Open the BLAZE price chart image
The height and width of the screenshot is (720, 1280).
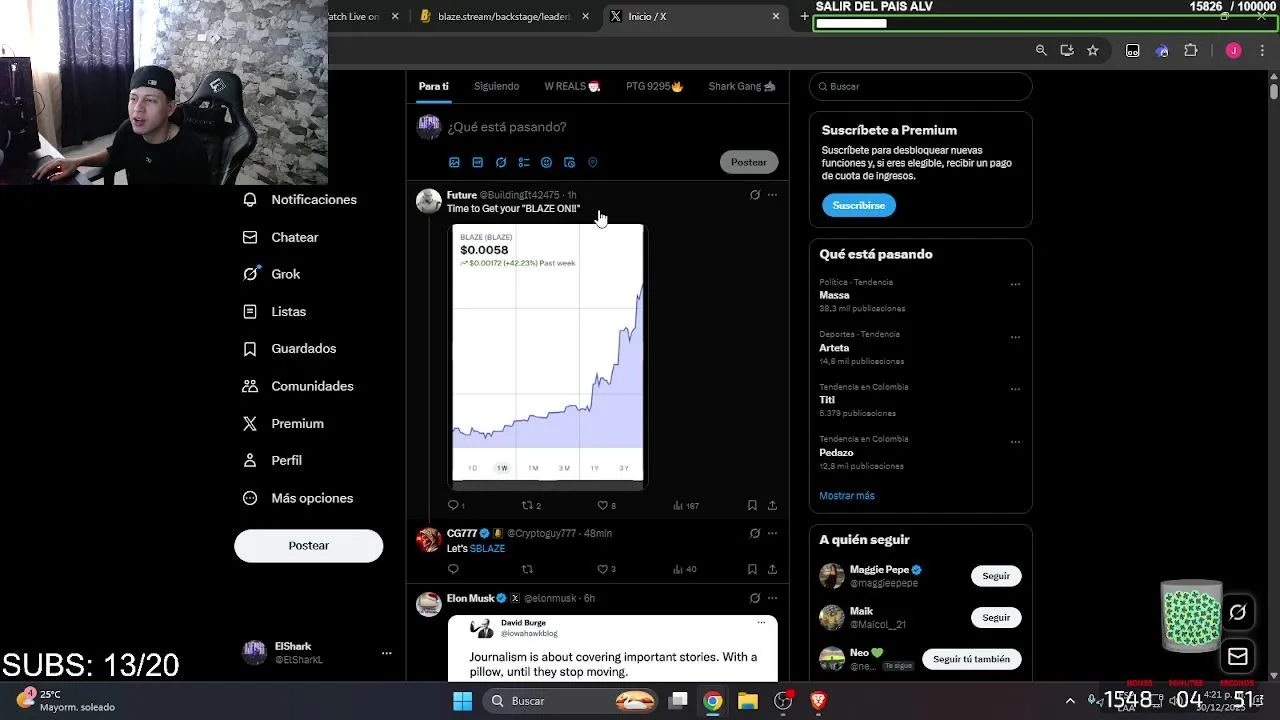point(547,355)
